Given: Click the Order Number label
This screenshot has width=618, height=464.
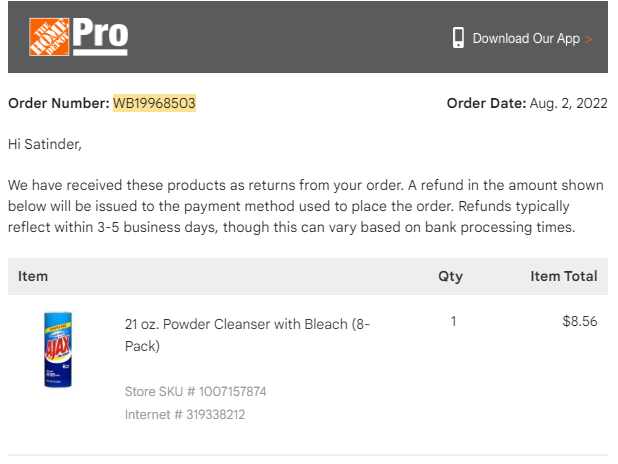Looking at the screenshot, I should (x=59, y=103).
